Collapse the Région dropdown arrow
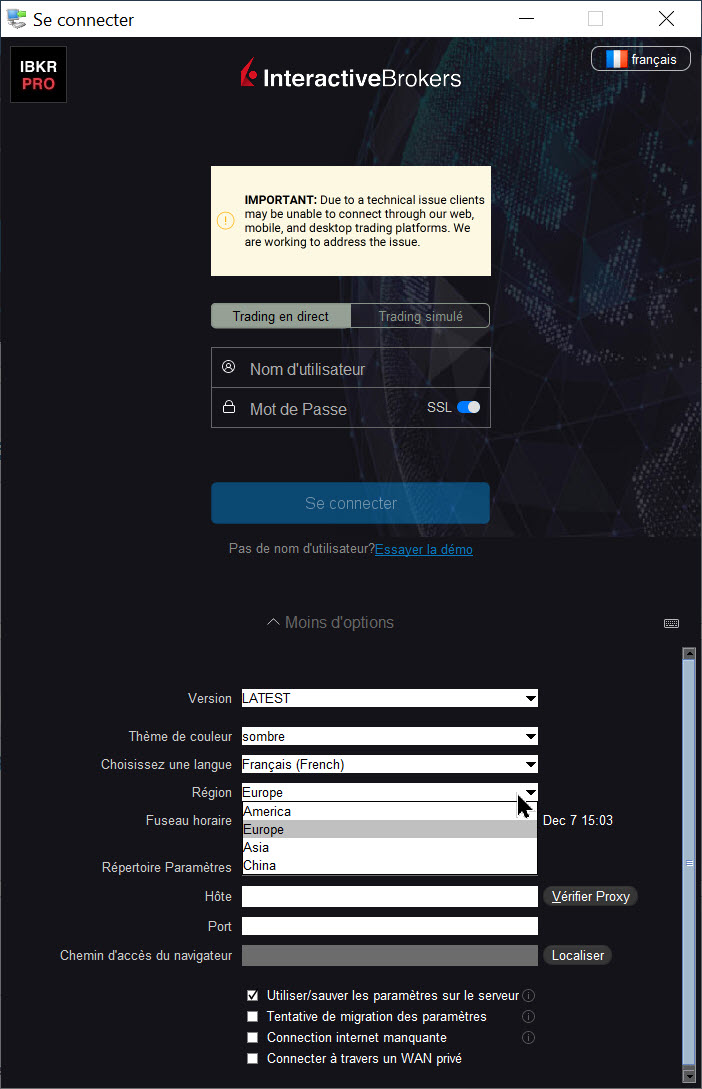The image size is (702, 1089). point(530,792)
